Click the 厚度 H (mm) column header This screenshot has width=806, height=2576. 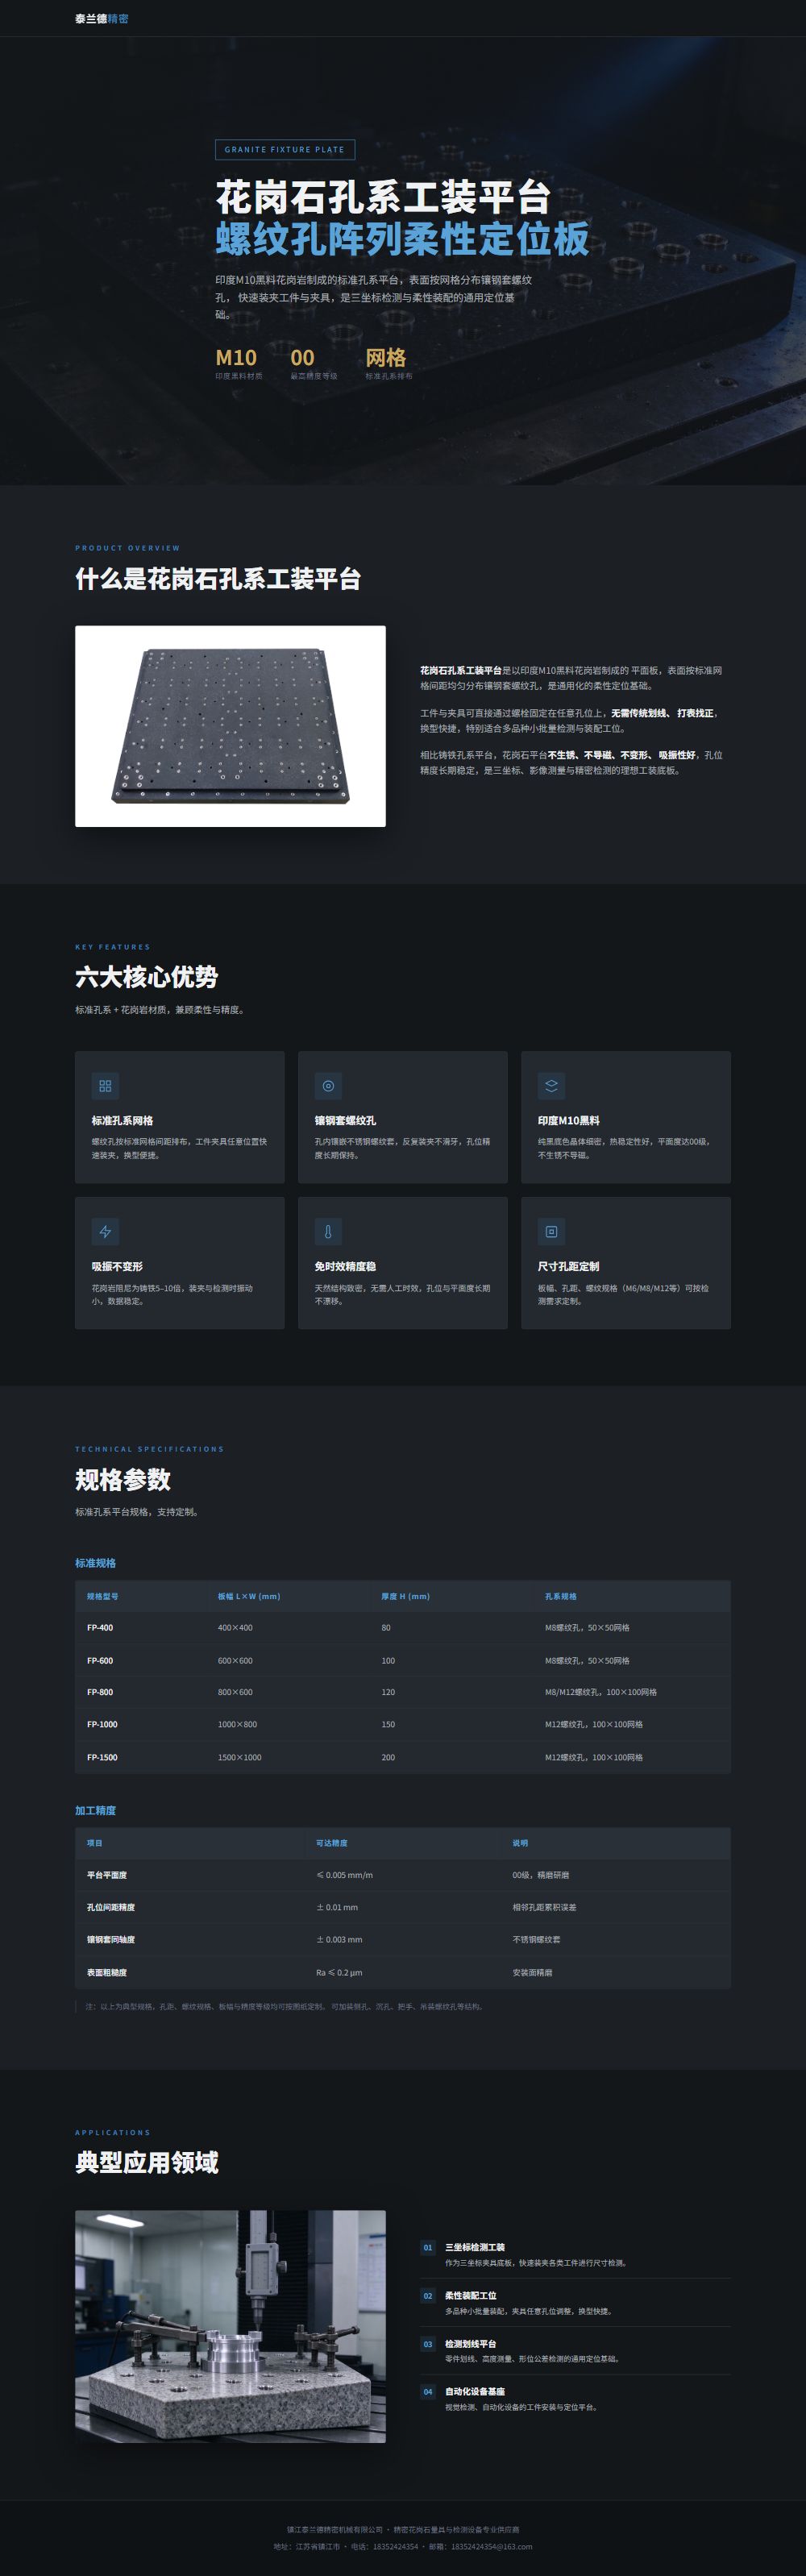[x=406, y=1596]
